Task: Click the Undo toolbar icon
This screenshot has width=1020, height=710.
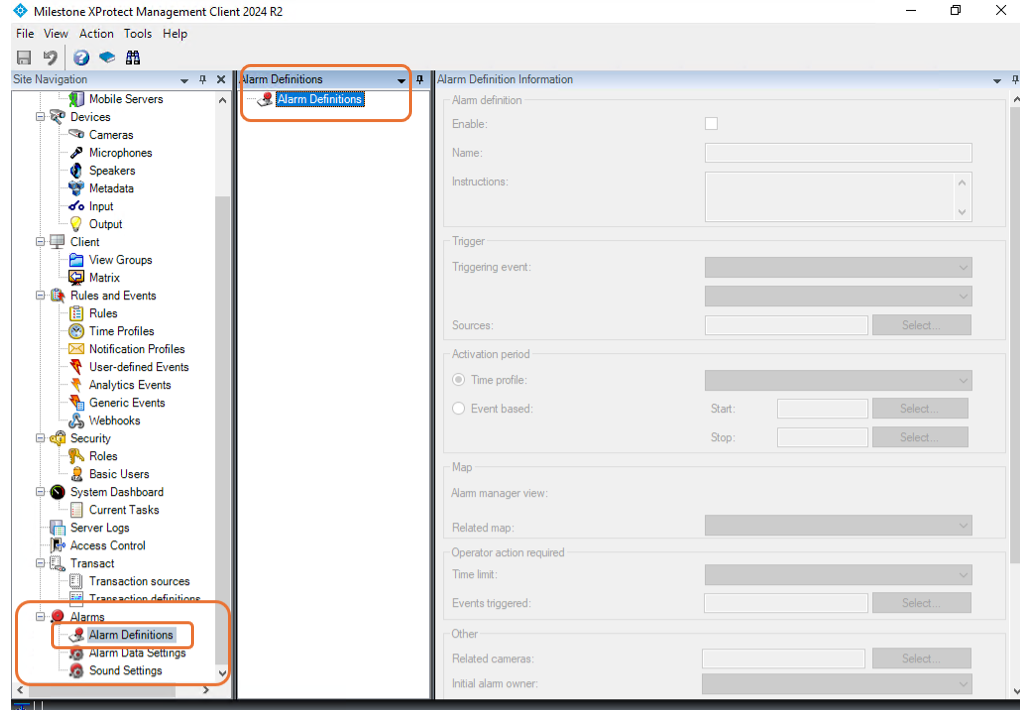Action: (x=50, y=57)
